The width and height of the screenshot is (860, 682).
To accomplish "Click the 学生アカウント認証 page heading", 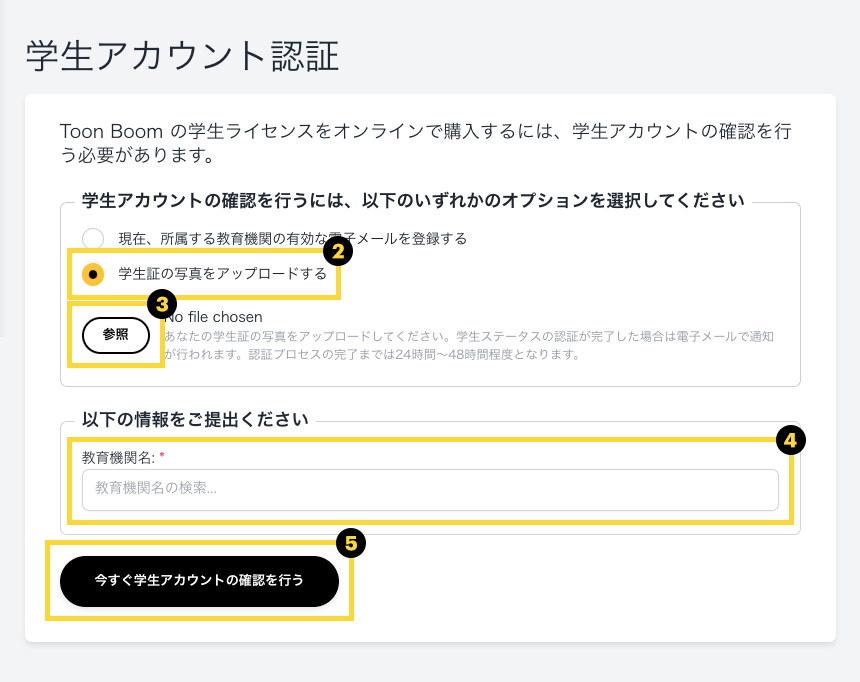I will click(x=183, y=55).
